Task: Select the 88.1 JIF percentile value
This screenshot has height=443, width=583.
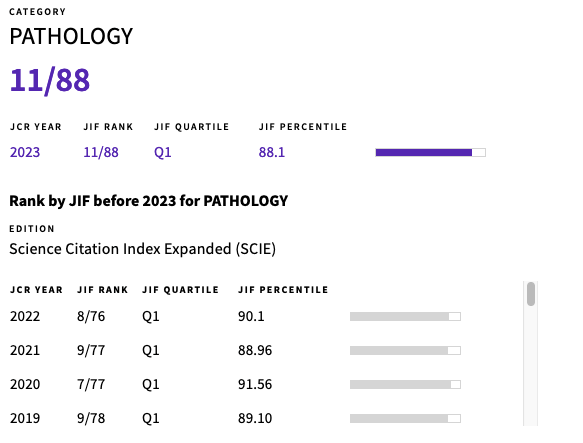Action: (272, 152)
